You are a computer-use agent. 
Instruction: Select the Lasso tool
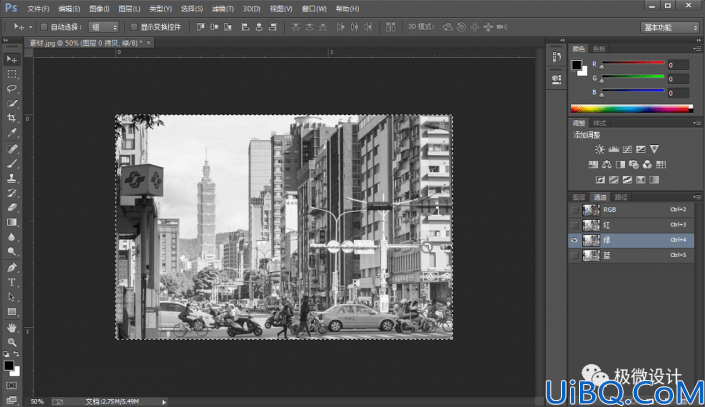click(12, 89)
